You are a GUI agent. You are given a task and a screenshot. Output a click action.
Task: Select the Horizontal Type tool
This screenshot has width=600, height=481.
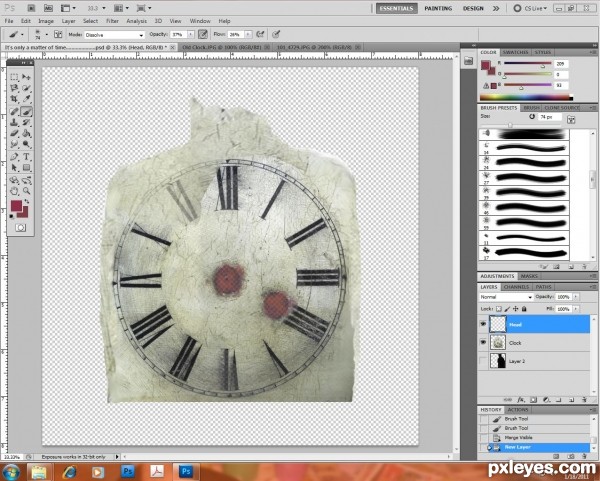pyautogui.click(x=26, y=157)
